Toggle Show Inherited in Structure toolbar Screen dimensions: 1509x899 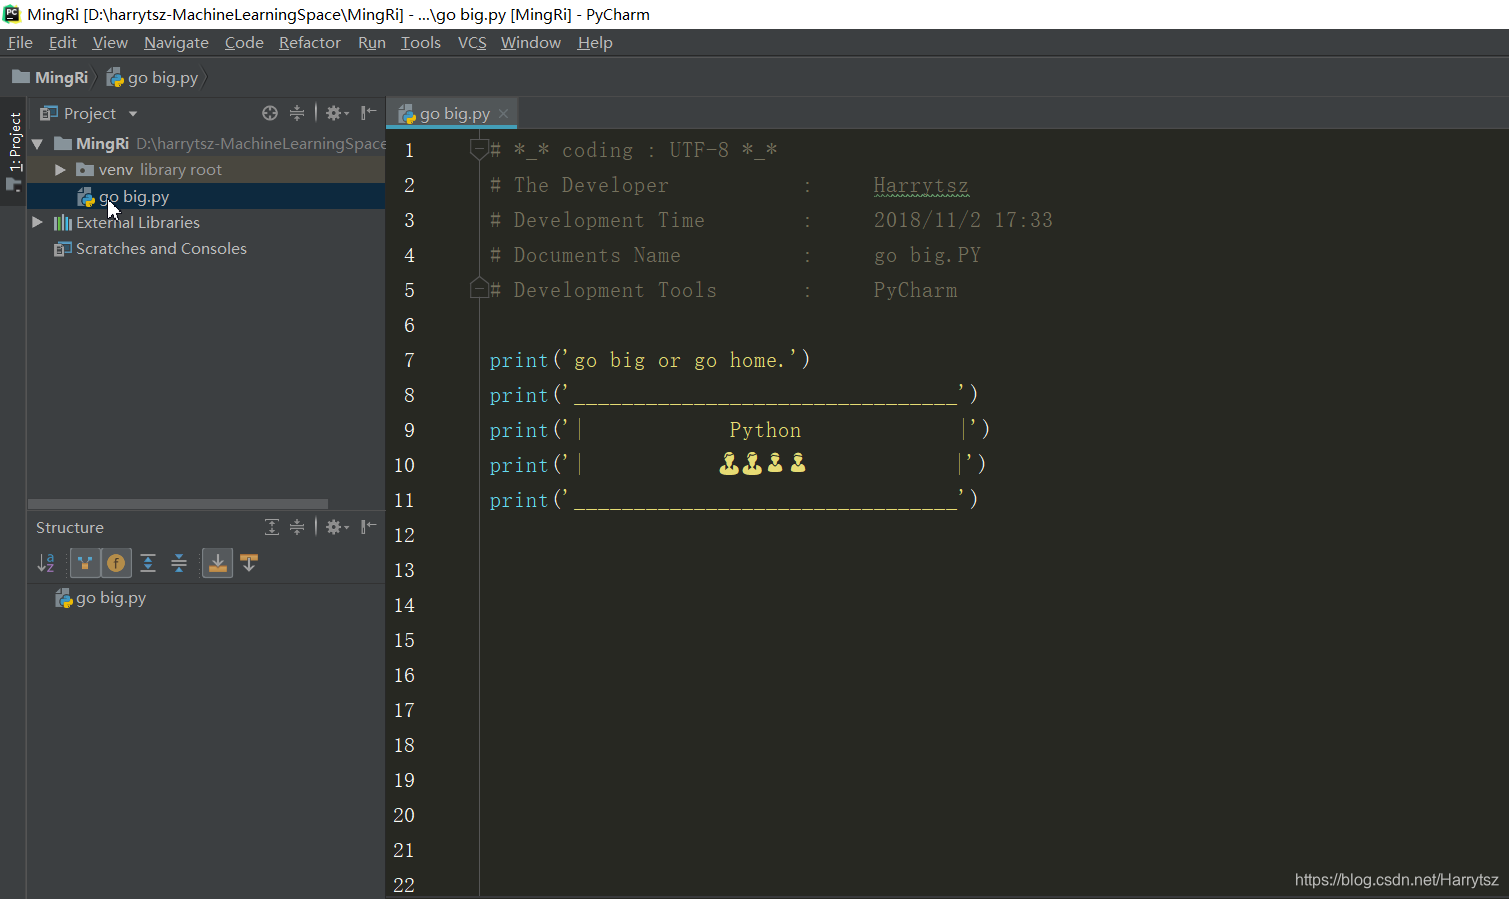[x=85, y=563]
